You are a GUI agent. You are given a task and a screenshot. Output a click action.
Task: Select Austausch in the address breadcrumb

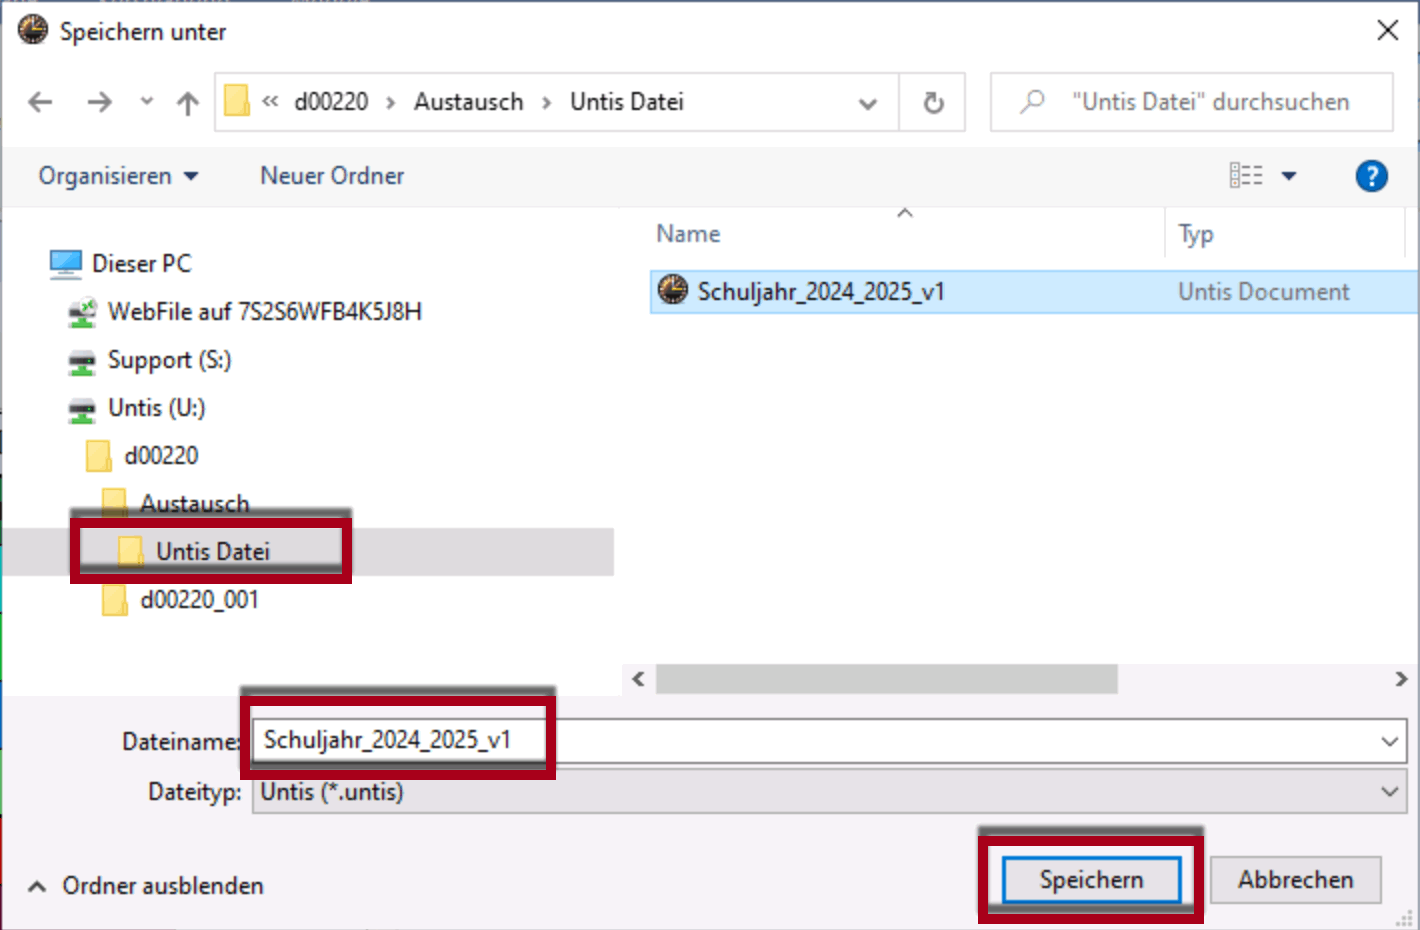click(x=468, y=102)
